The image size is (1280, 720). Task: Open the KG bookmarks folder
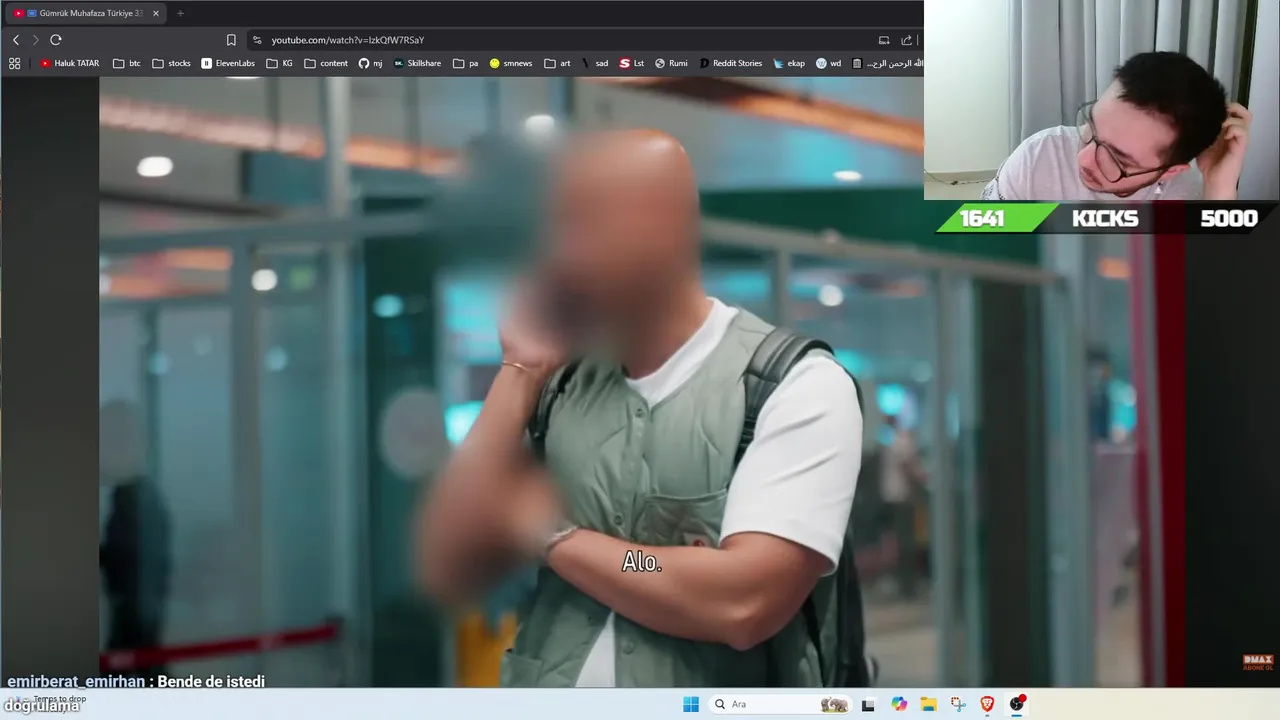click(x=280, y=63)
